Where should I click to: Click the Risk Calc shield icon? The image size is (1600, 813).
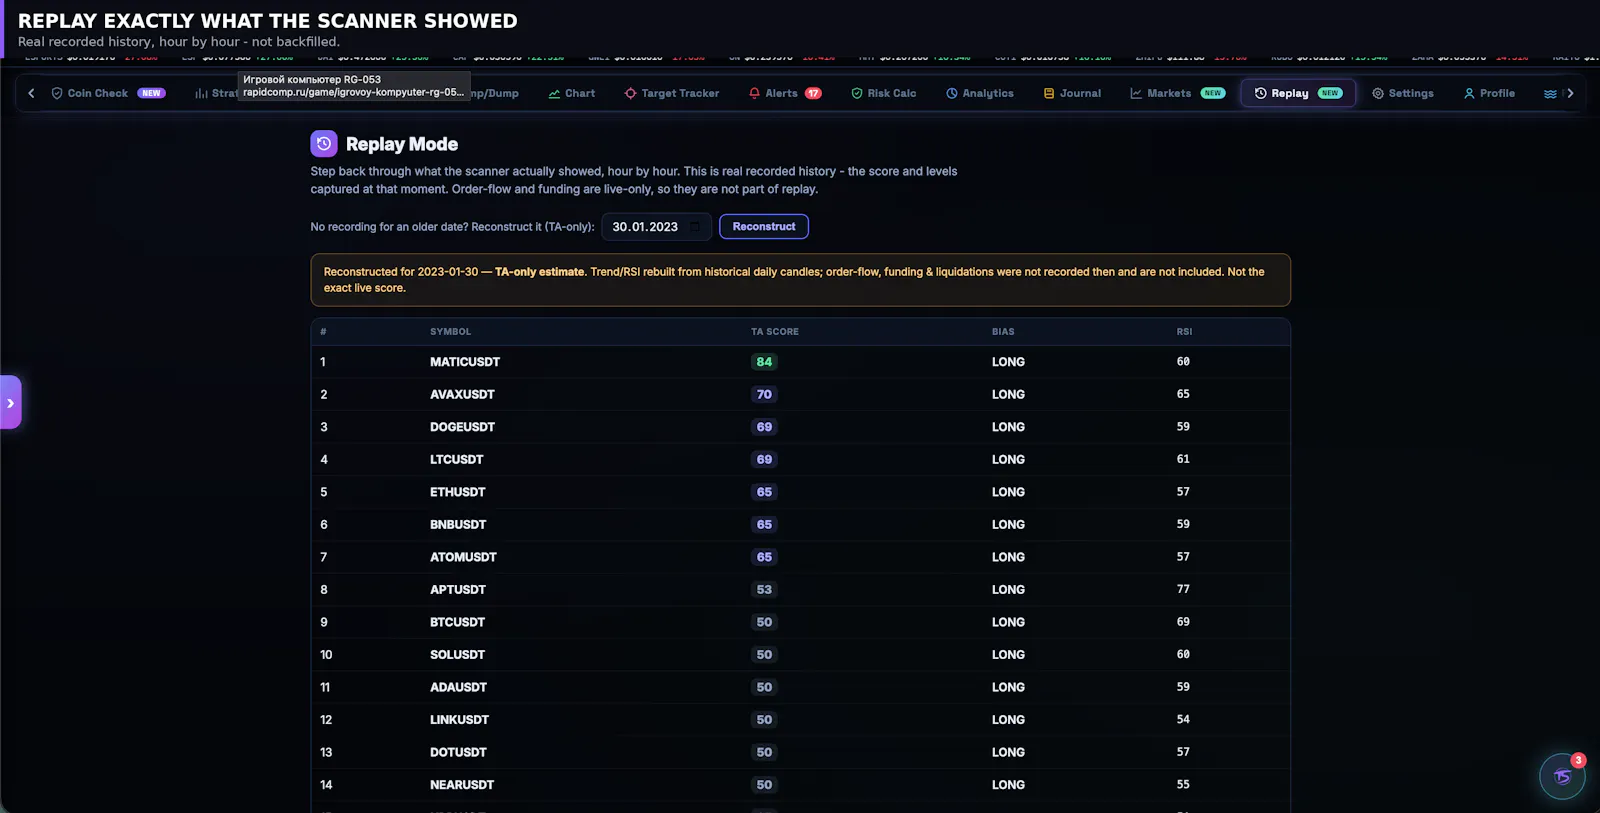click(x=857, y=93)
